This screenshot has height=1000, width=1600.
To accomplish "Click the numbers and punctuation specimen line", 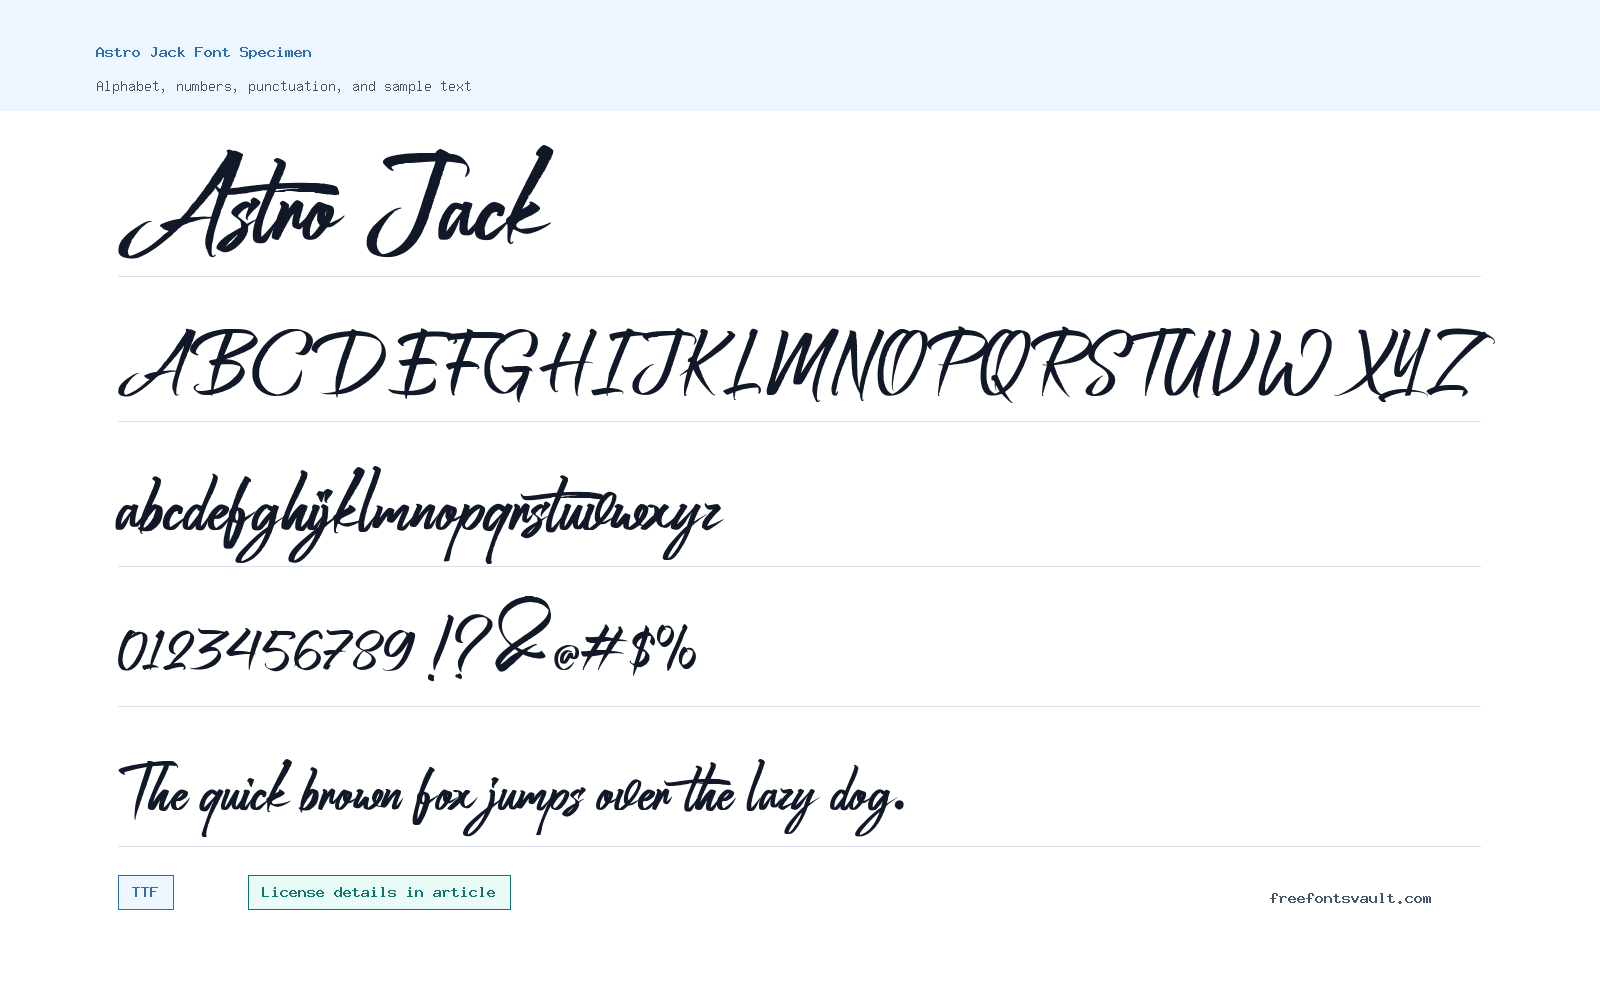I will [407, 640].
